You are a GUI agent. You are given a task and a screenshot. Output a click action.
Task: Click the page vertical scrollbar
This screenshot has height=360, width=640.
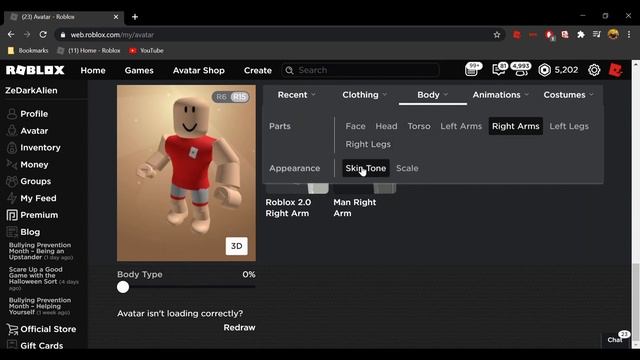point(636,302)
